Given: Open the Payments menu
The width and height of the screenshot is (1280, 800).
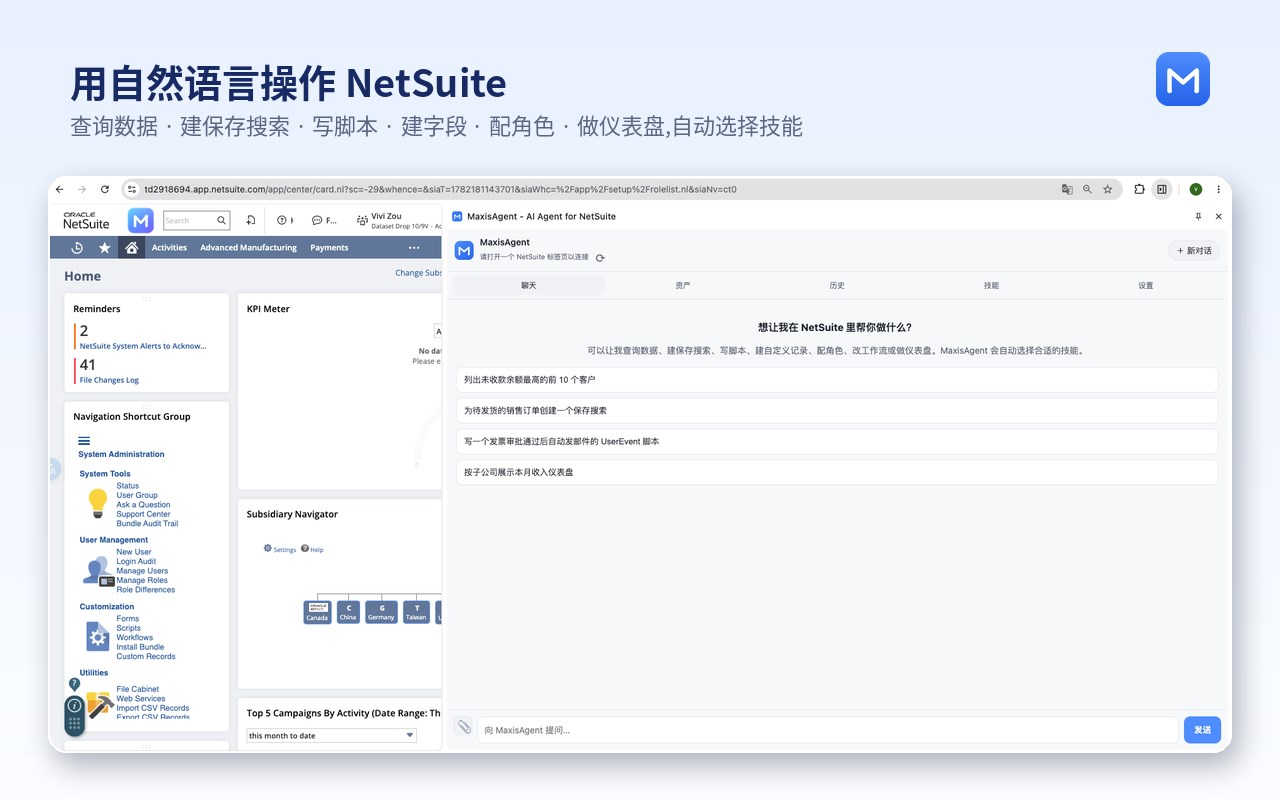Looking at the screenshot, I should click(x=329, y=248).
